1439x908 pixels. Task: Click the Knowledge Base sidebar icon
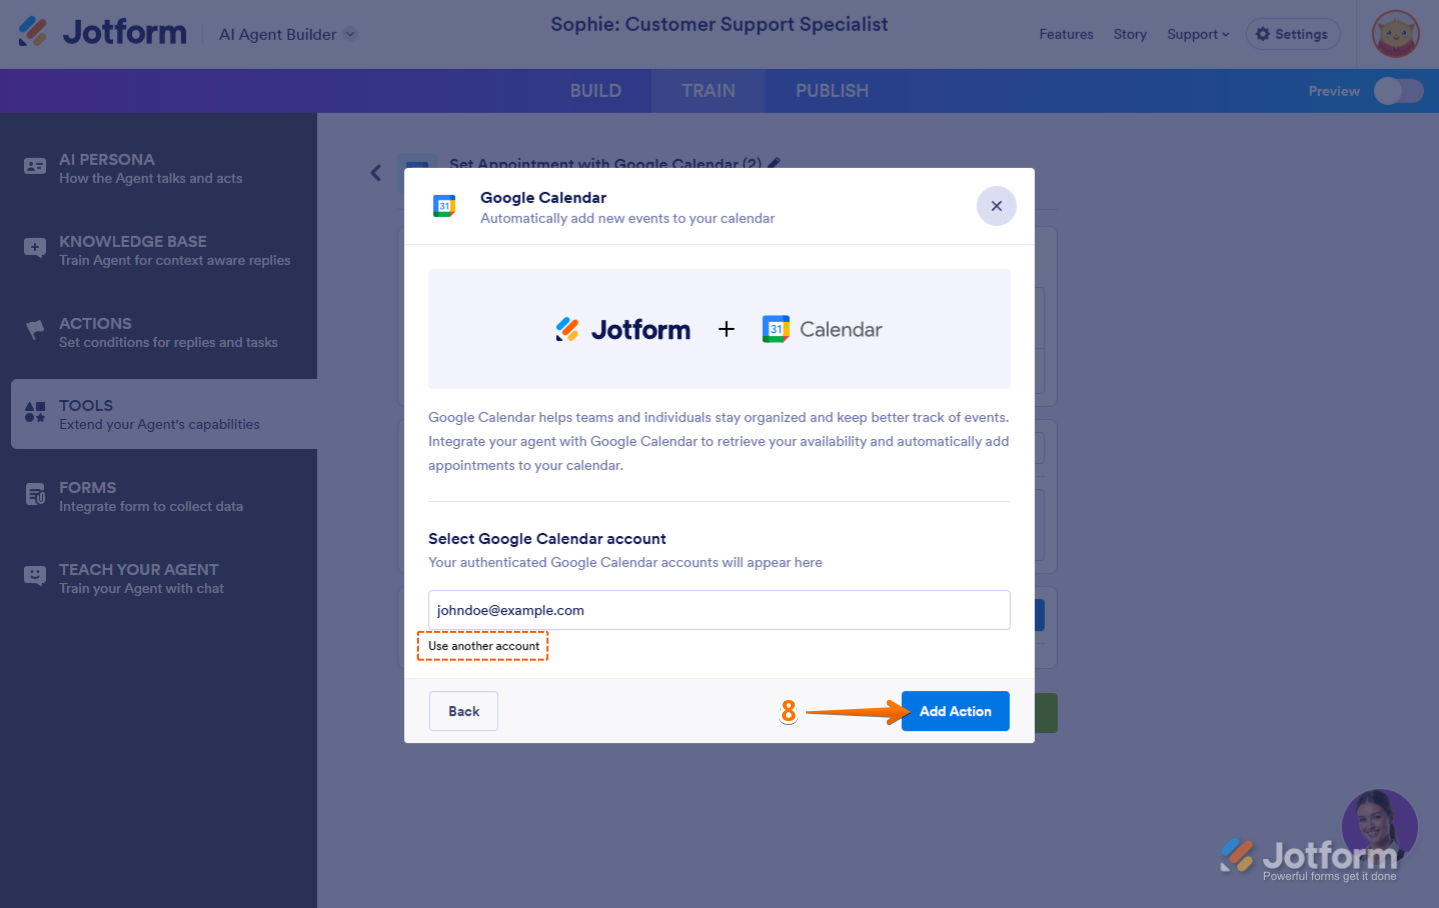35,249
